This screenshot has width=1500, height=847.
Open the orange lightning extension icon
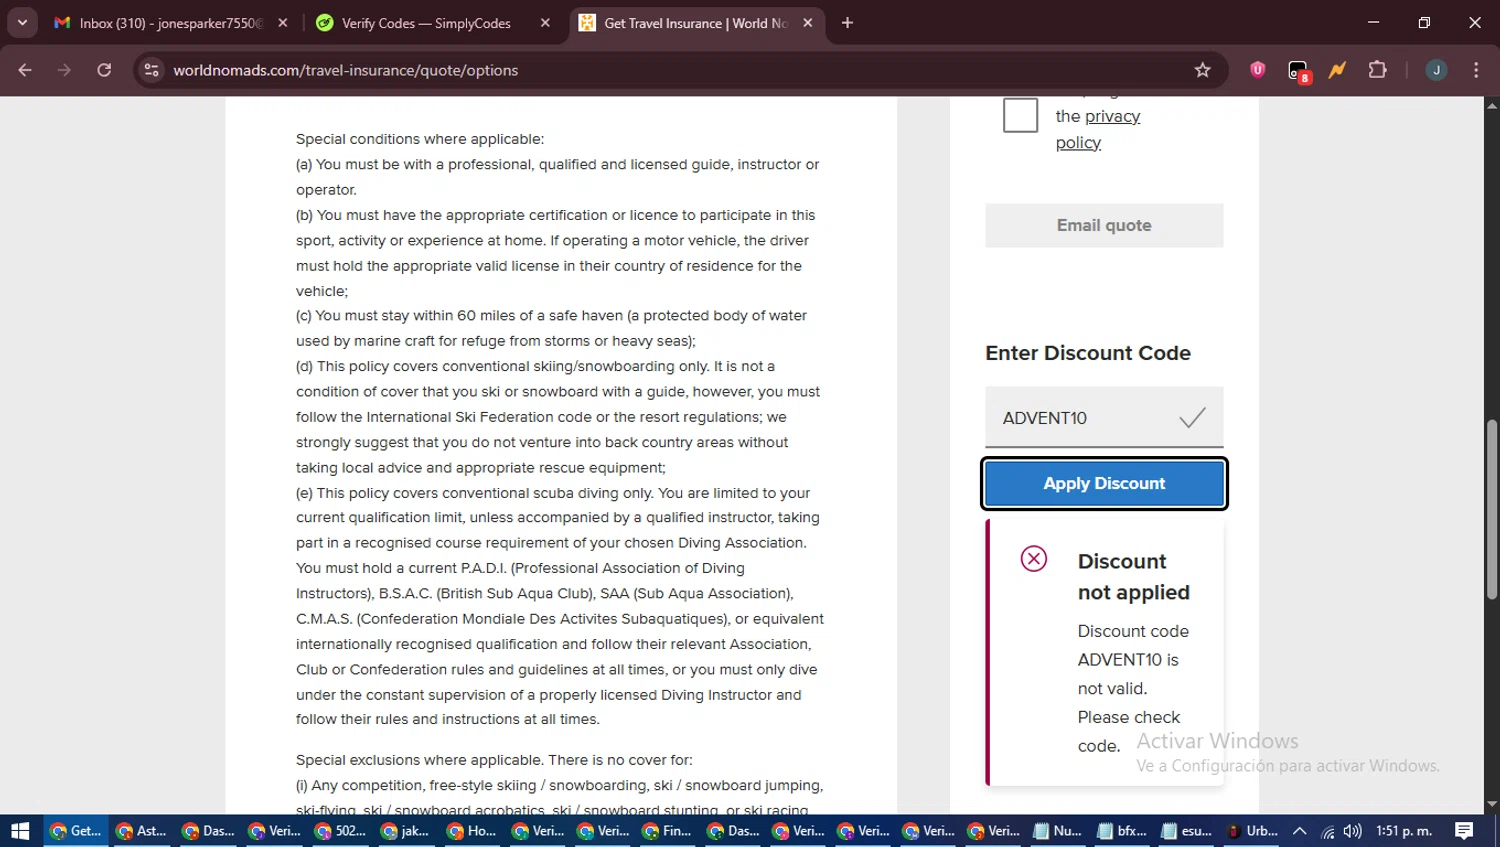[x=1337, y=70]
